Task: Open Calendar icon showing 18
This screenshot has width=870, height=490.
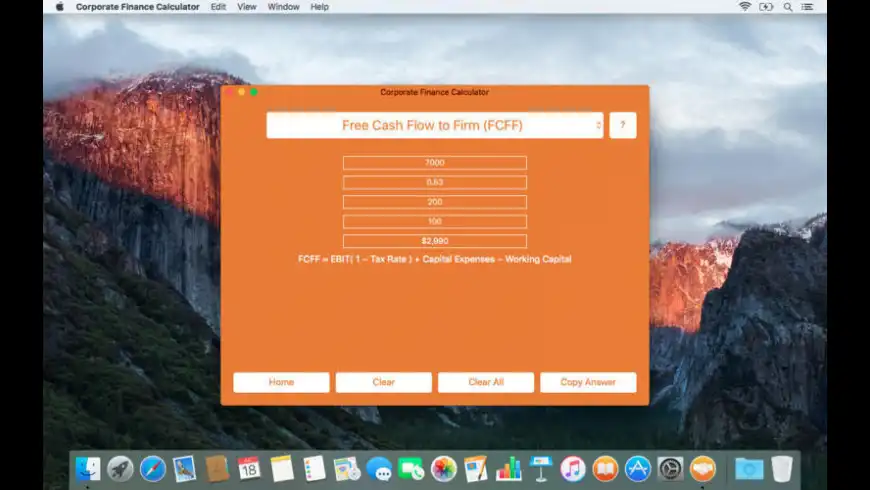Action: 249,469
